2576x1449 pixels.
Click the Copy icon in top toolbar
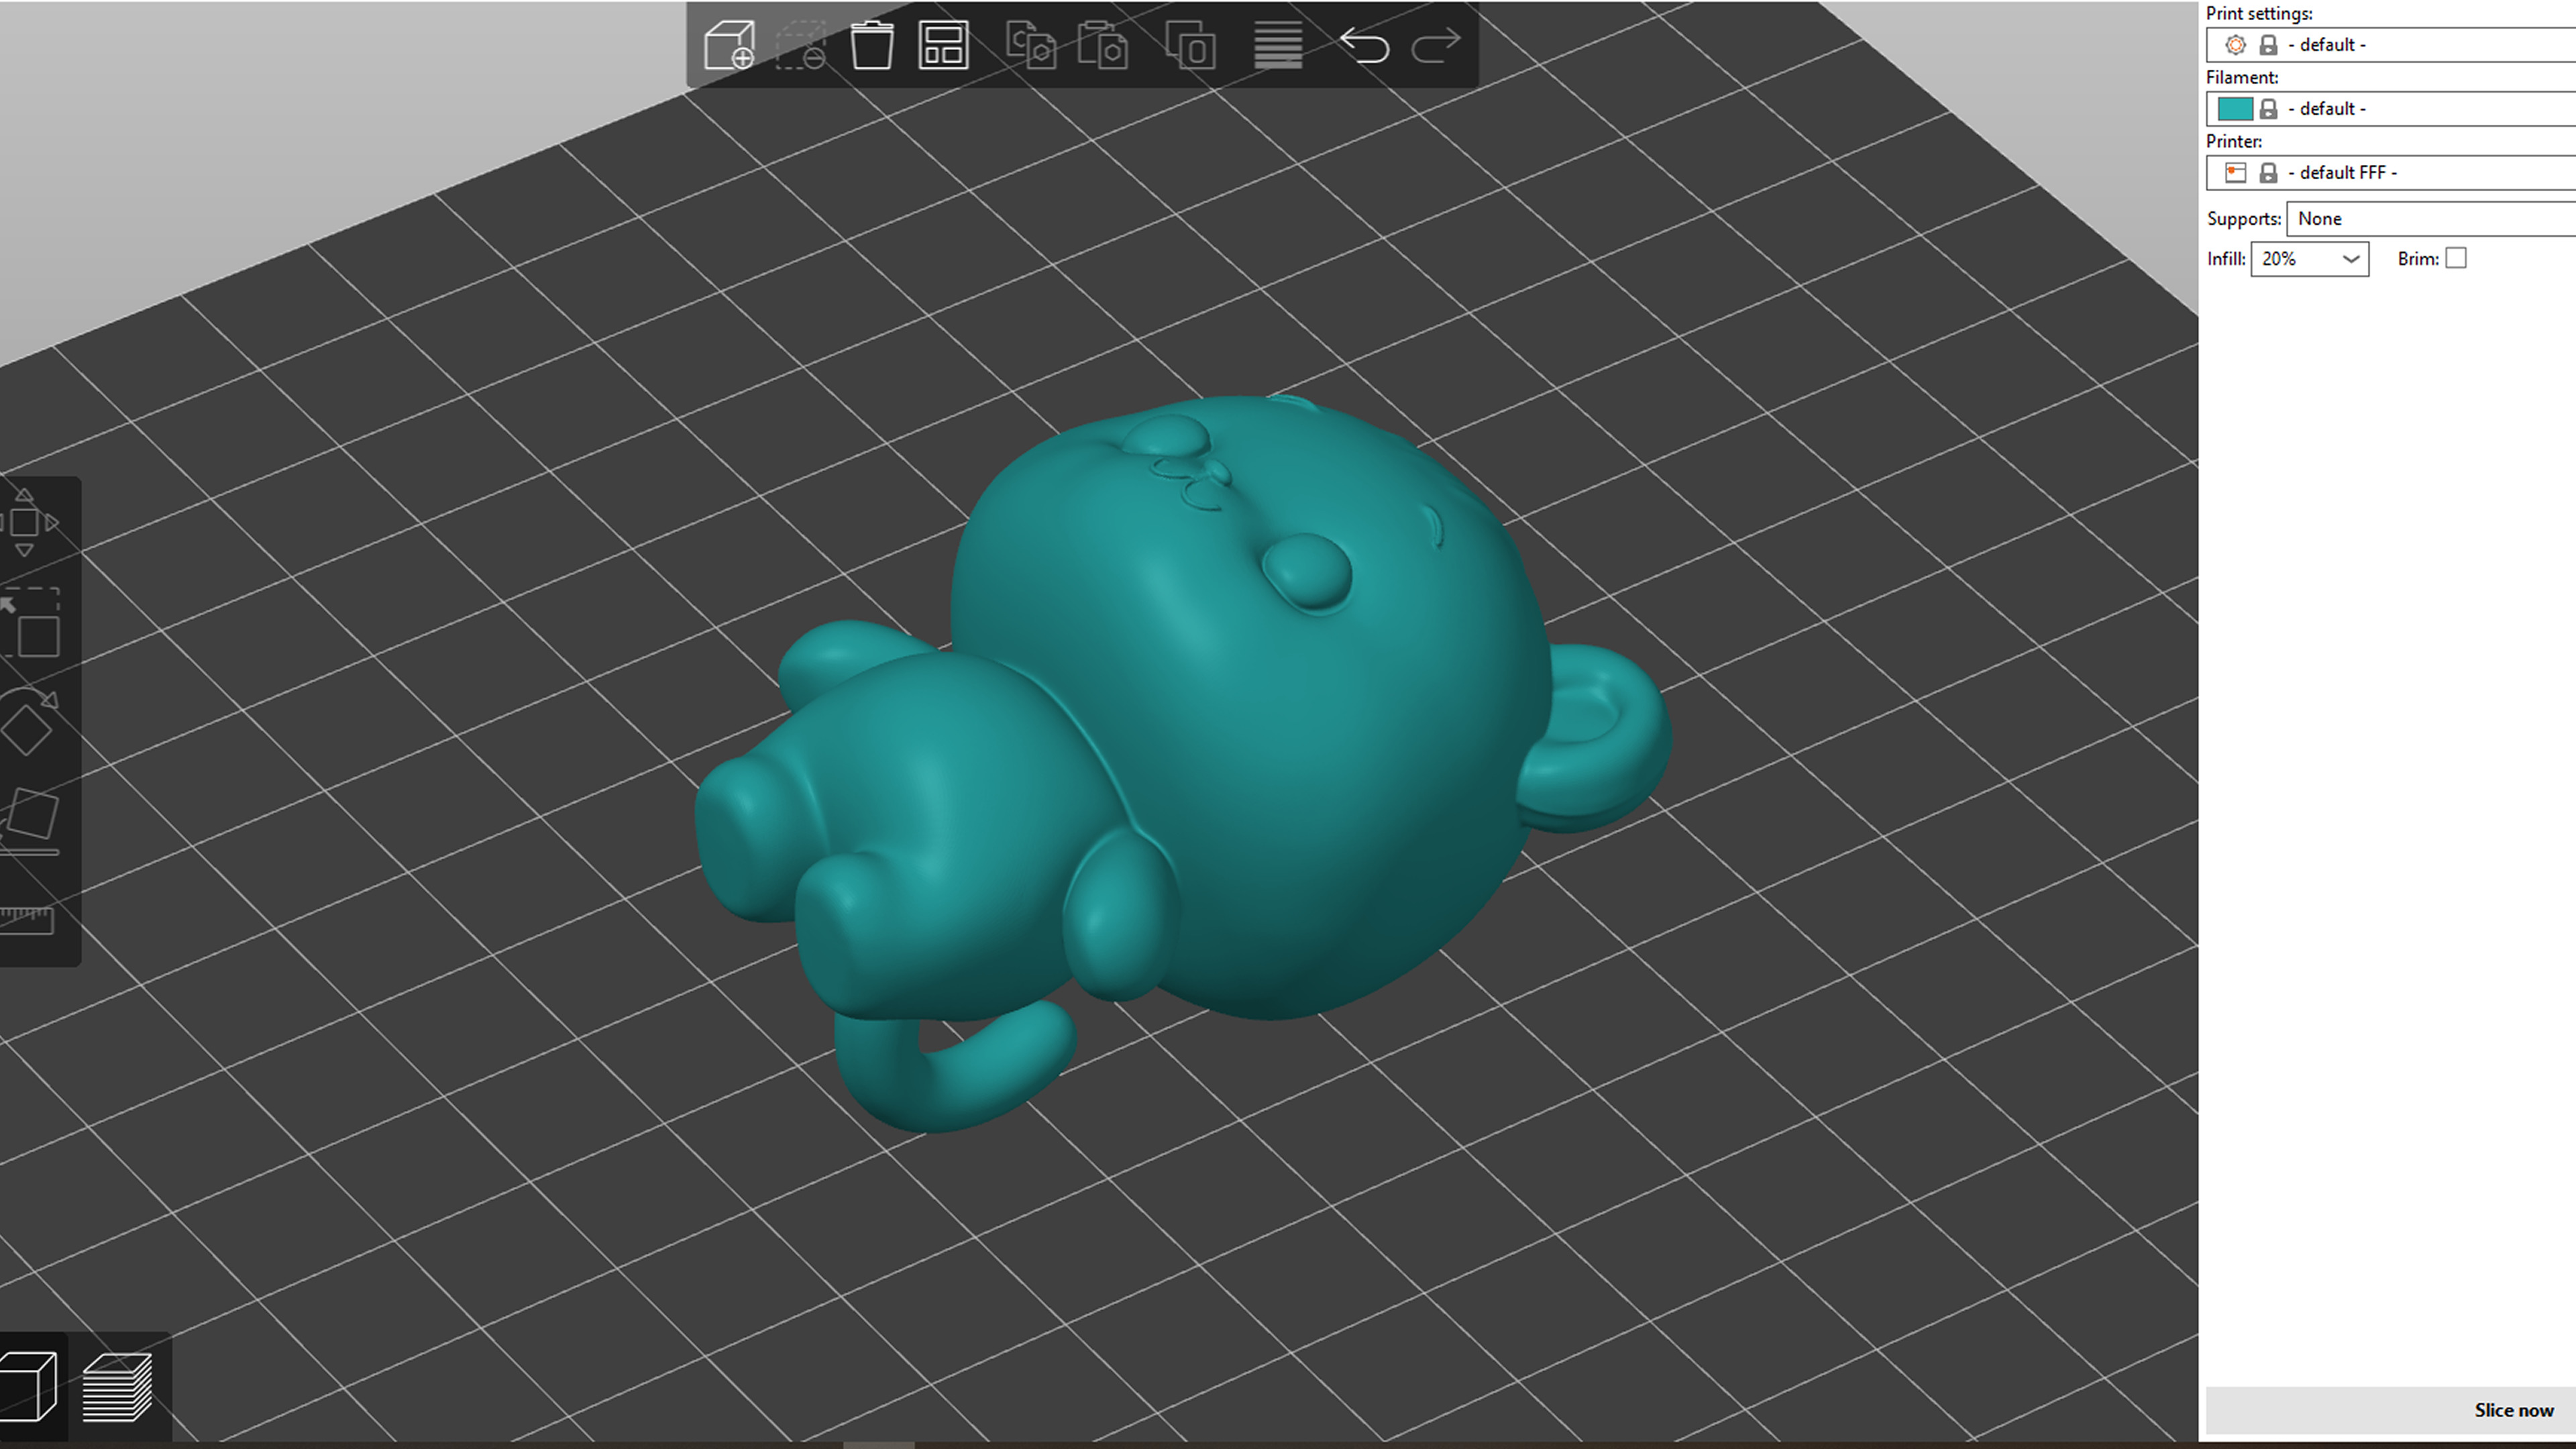[1030, 45]
